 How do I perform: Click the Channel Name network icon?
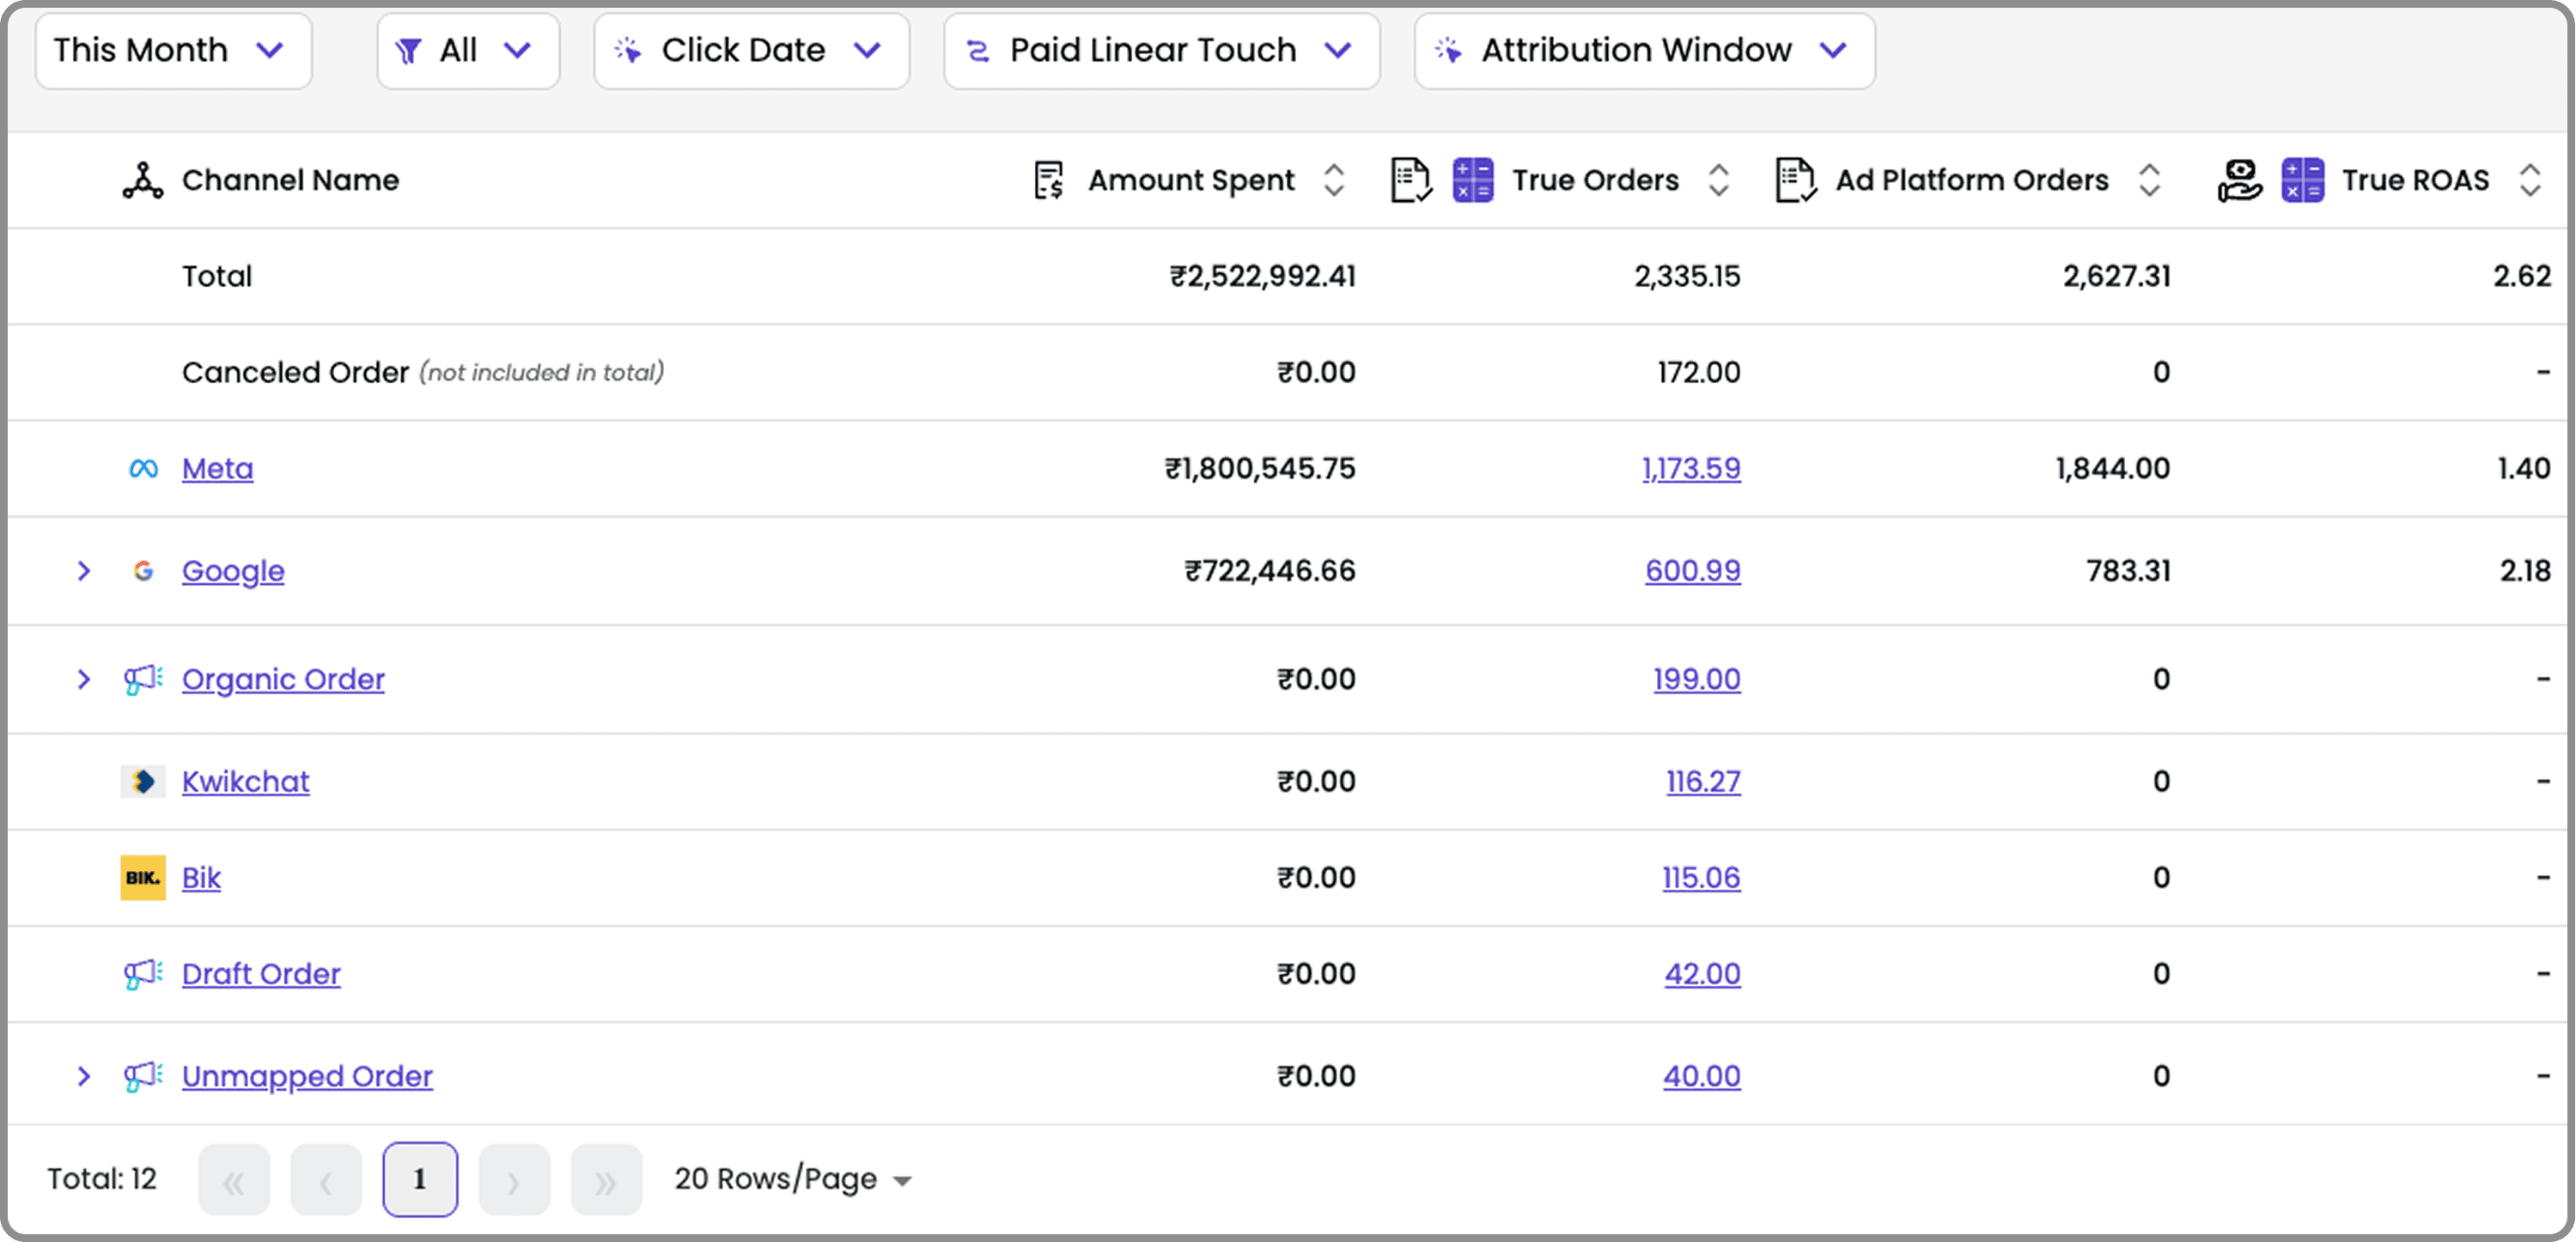click(x=143, y=180)
